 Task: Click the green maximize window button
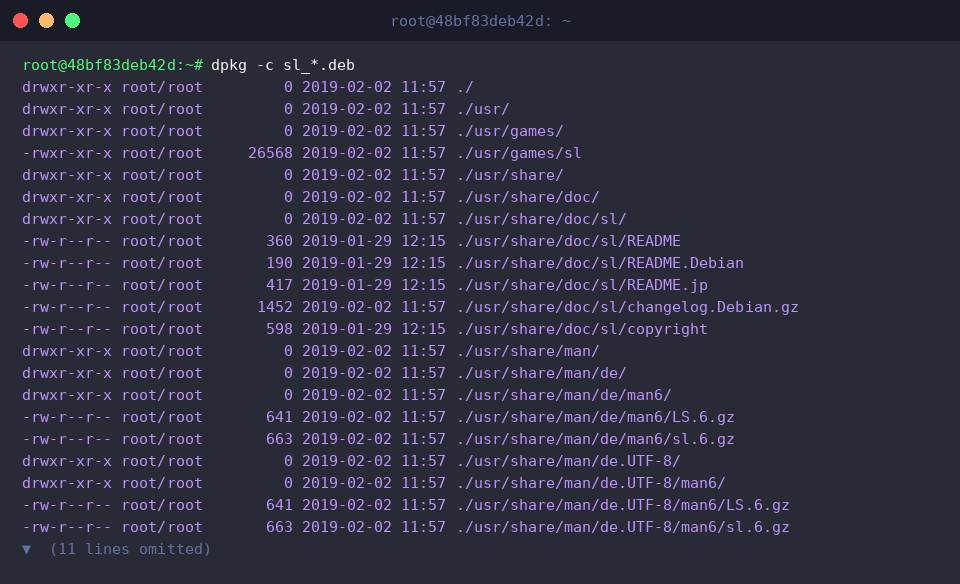click(x=72, y=21)
